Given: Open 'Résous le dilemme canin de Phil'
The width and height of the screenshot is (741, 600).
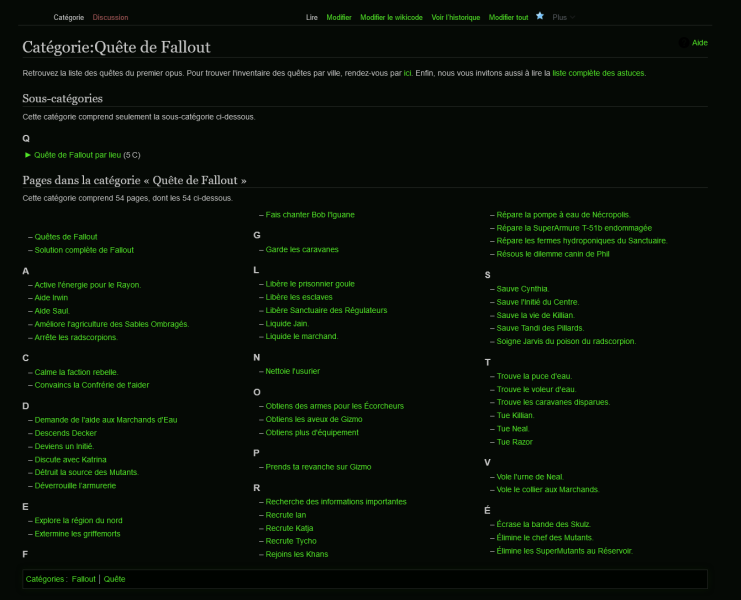Looking at the screenshot, I should (x=553, y=254).
